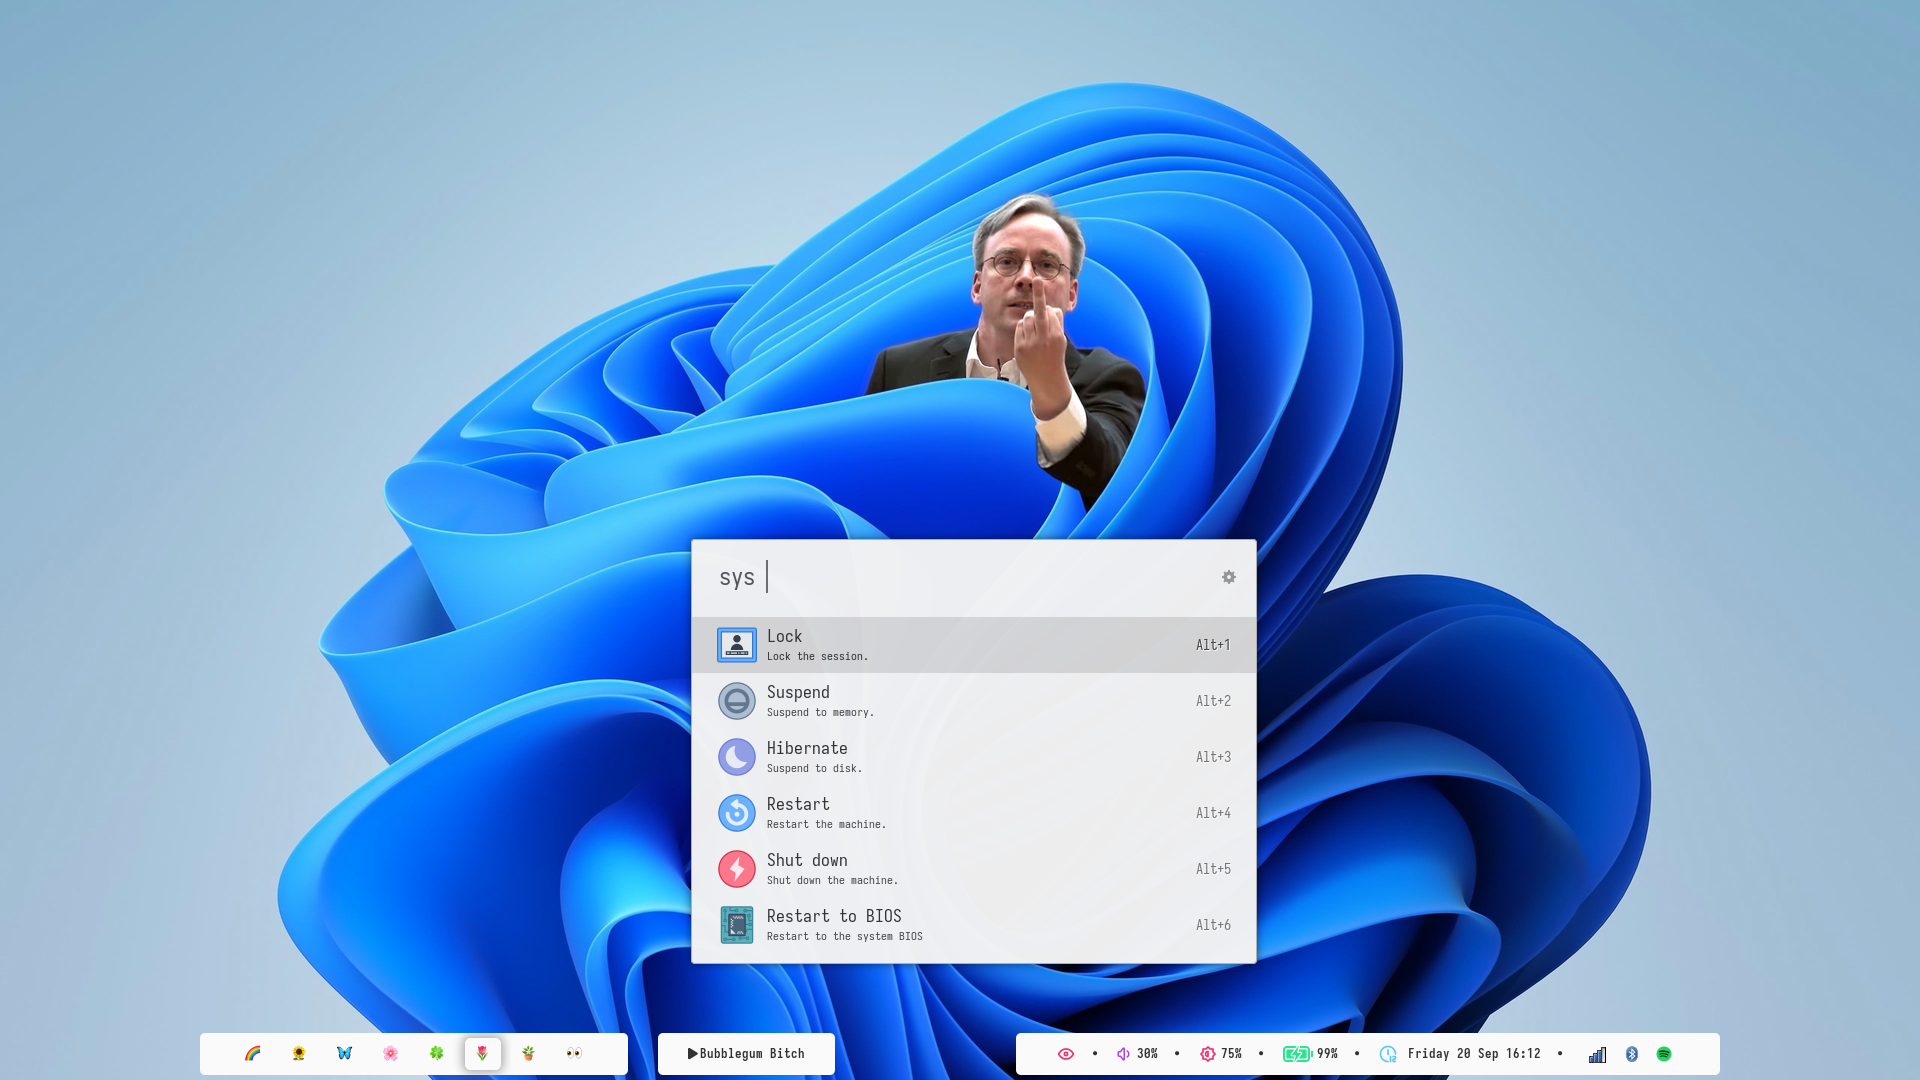The image size is (1920, 1080).
Task: Click the Hibernate moon icon
Action: click(x=737, y=757)
